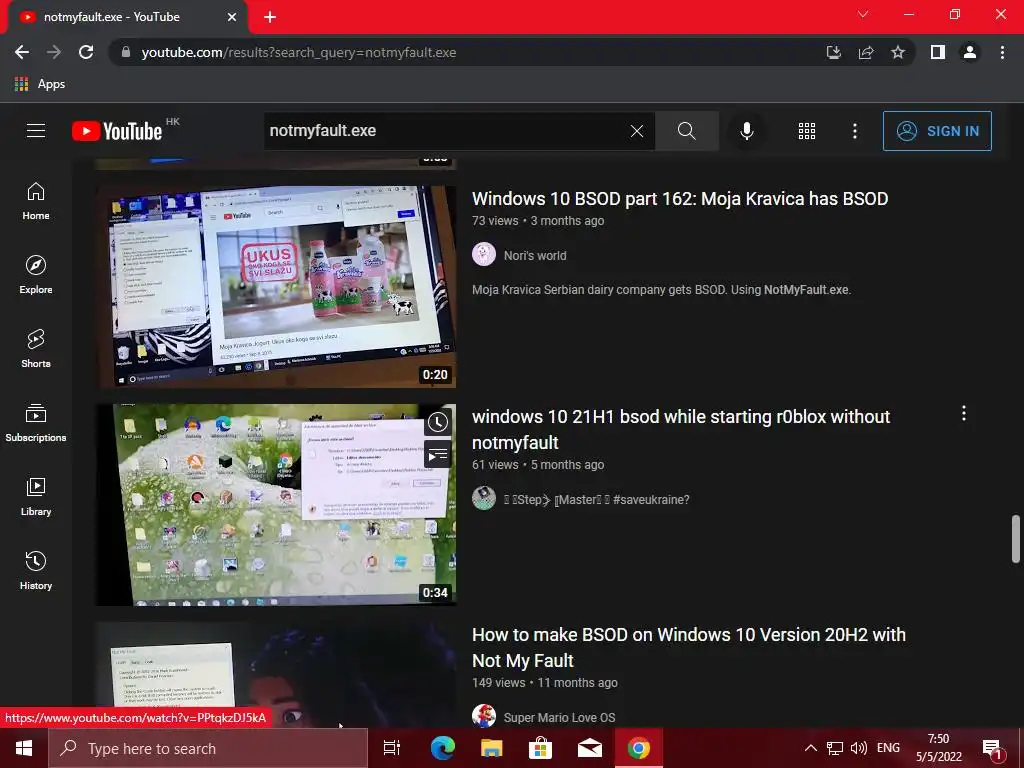Click the SIGN IN button

[x=937, y=131]
